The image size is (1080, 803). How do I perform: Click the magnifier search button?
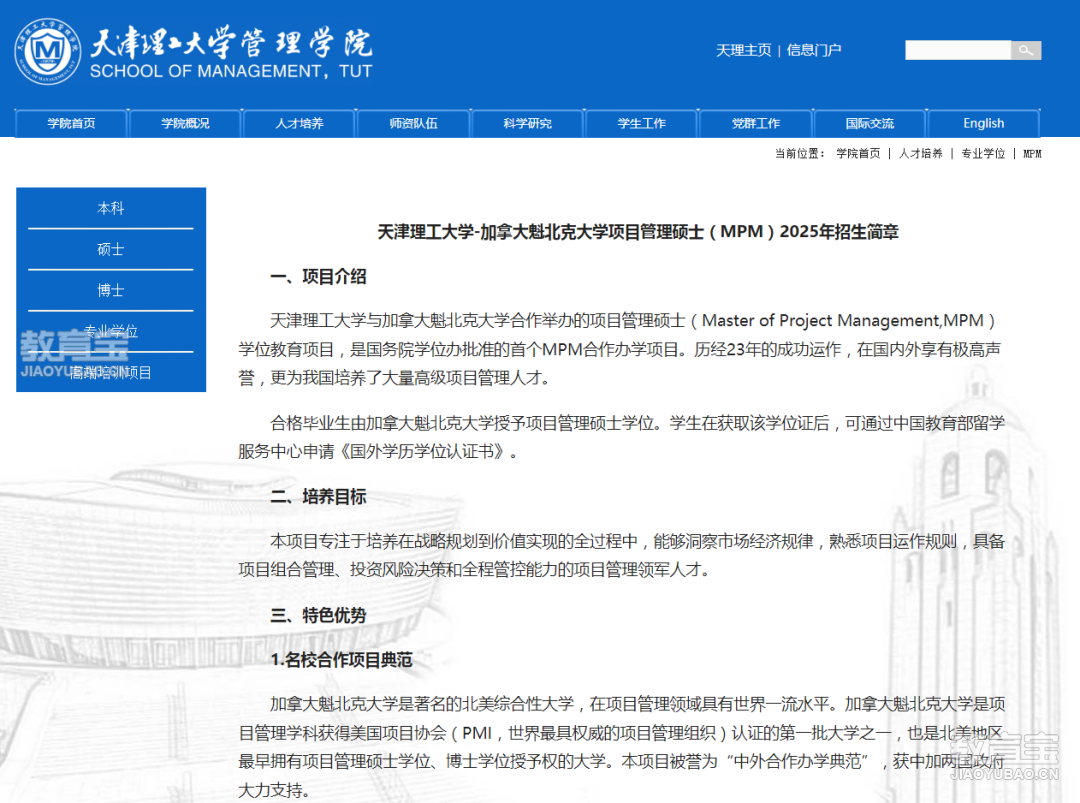(x=1026, y=50)
